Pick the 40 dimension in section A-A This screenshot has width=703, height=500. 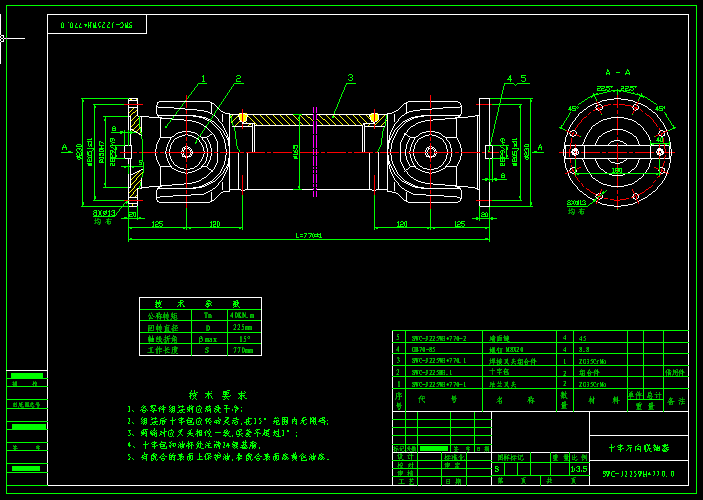tap(660, 139)
